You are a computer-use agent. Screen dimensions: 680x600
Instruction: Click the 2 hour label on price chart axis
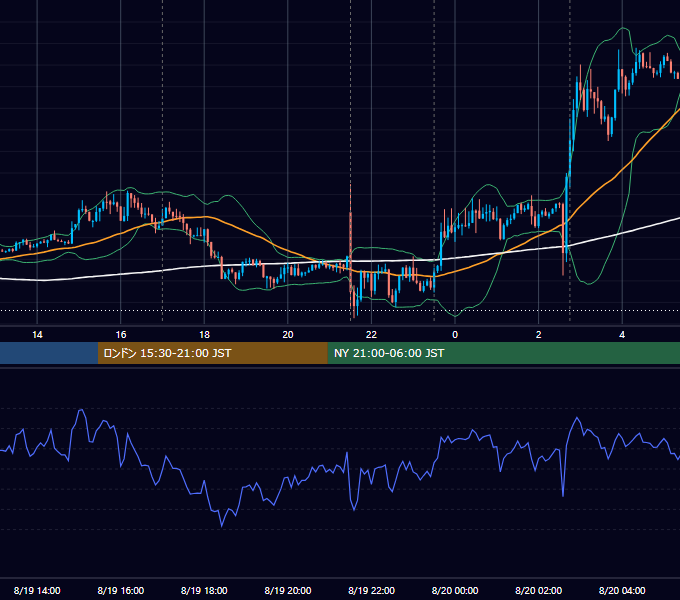(x=538, y=335)
